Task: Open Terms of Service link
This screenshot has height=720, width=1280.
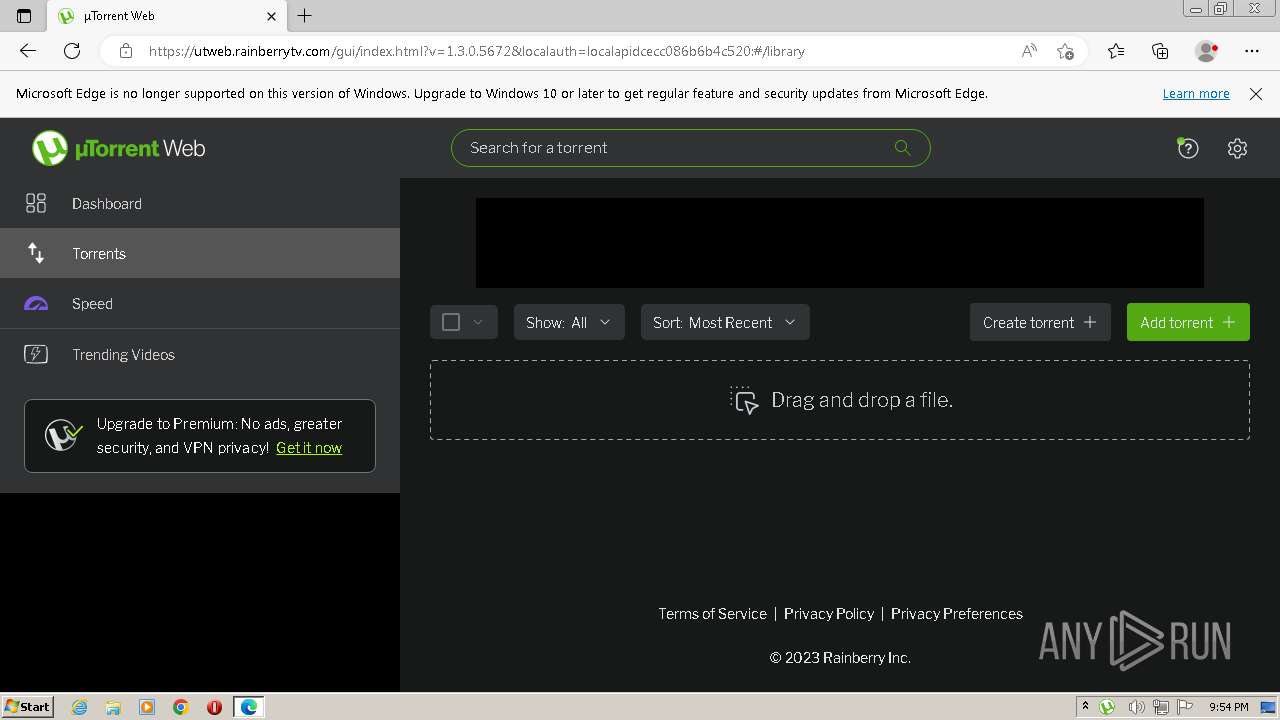Action: (x=712, y=614)
